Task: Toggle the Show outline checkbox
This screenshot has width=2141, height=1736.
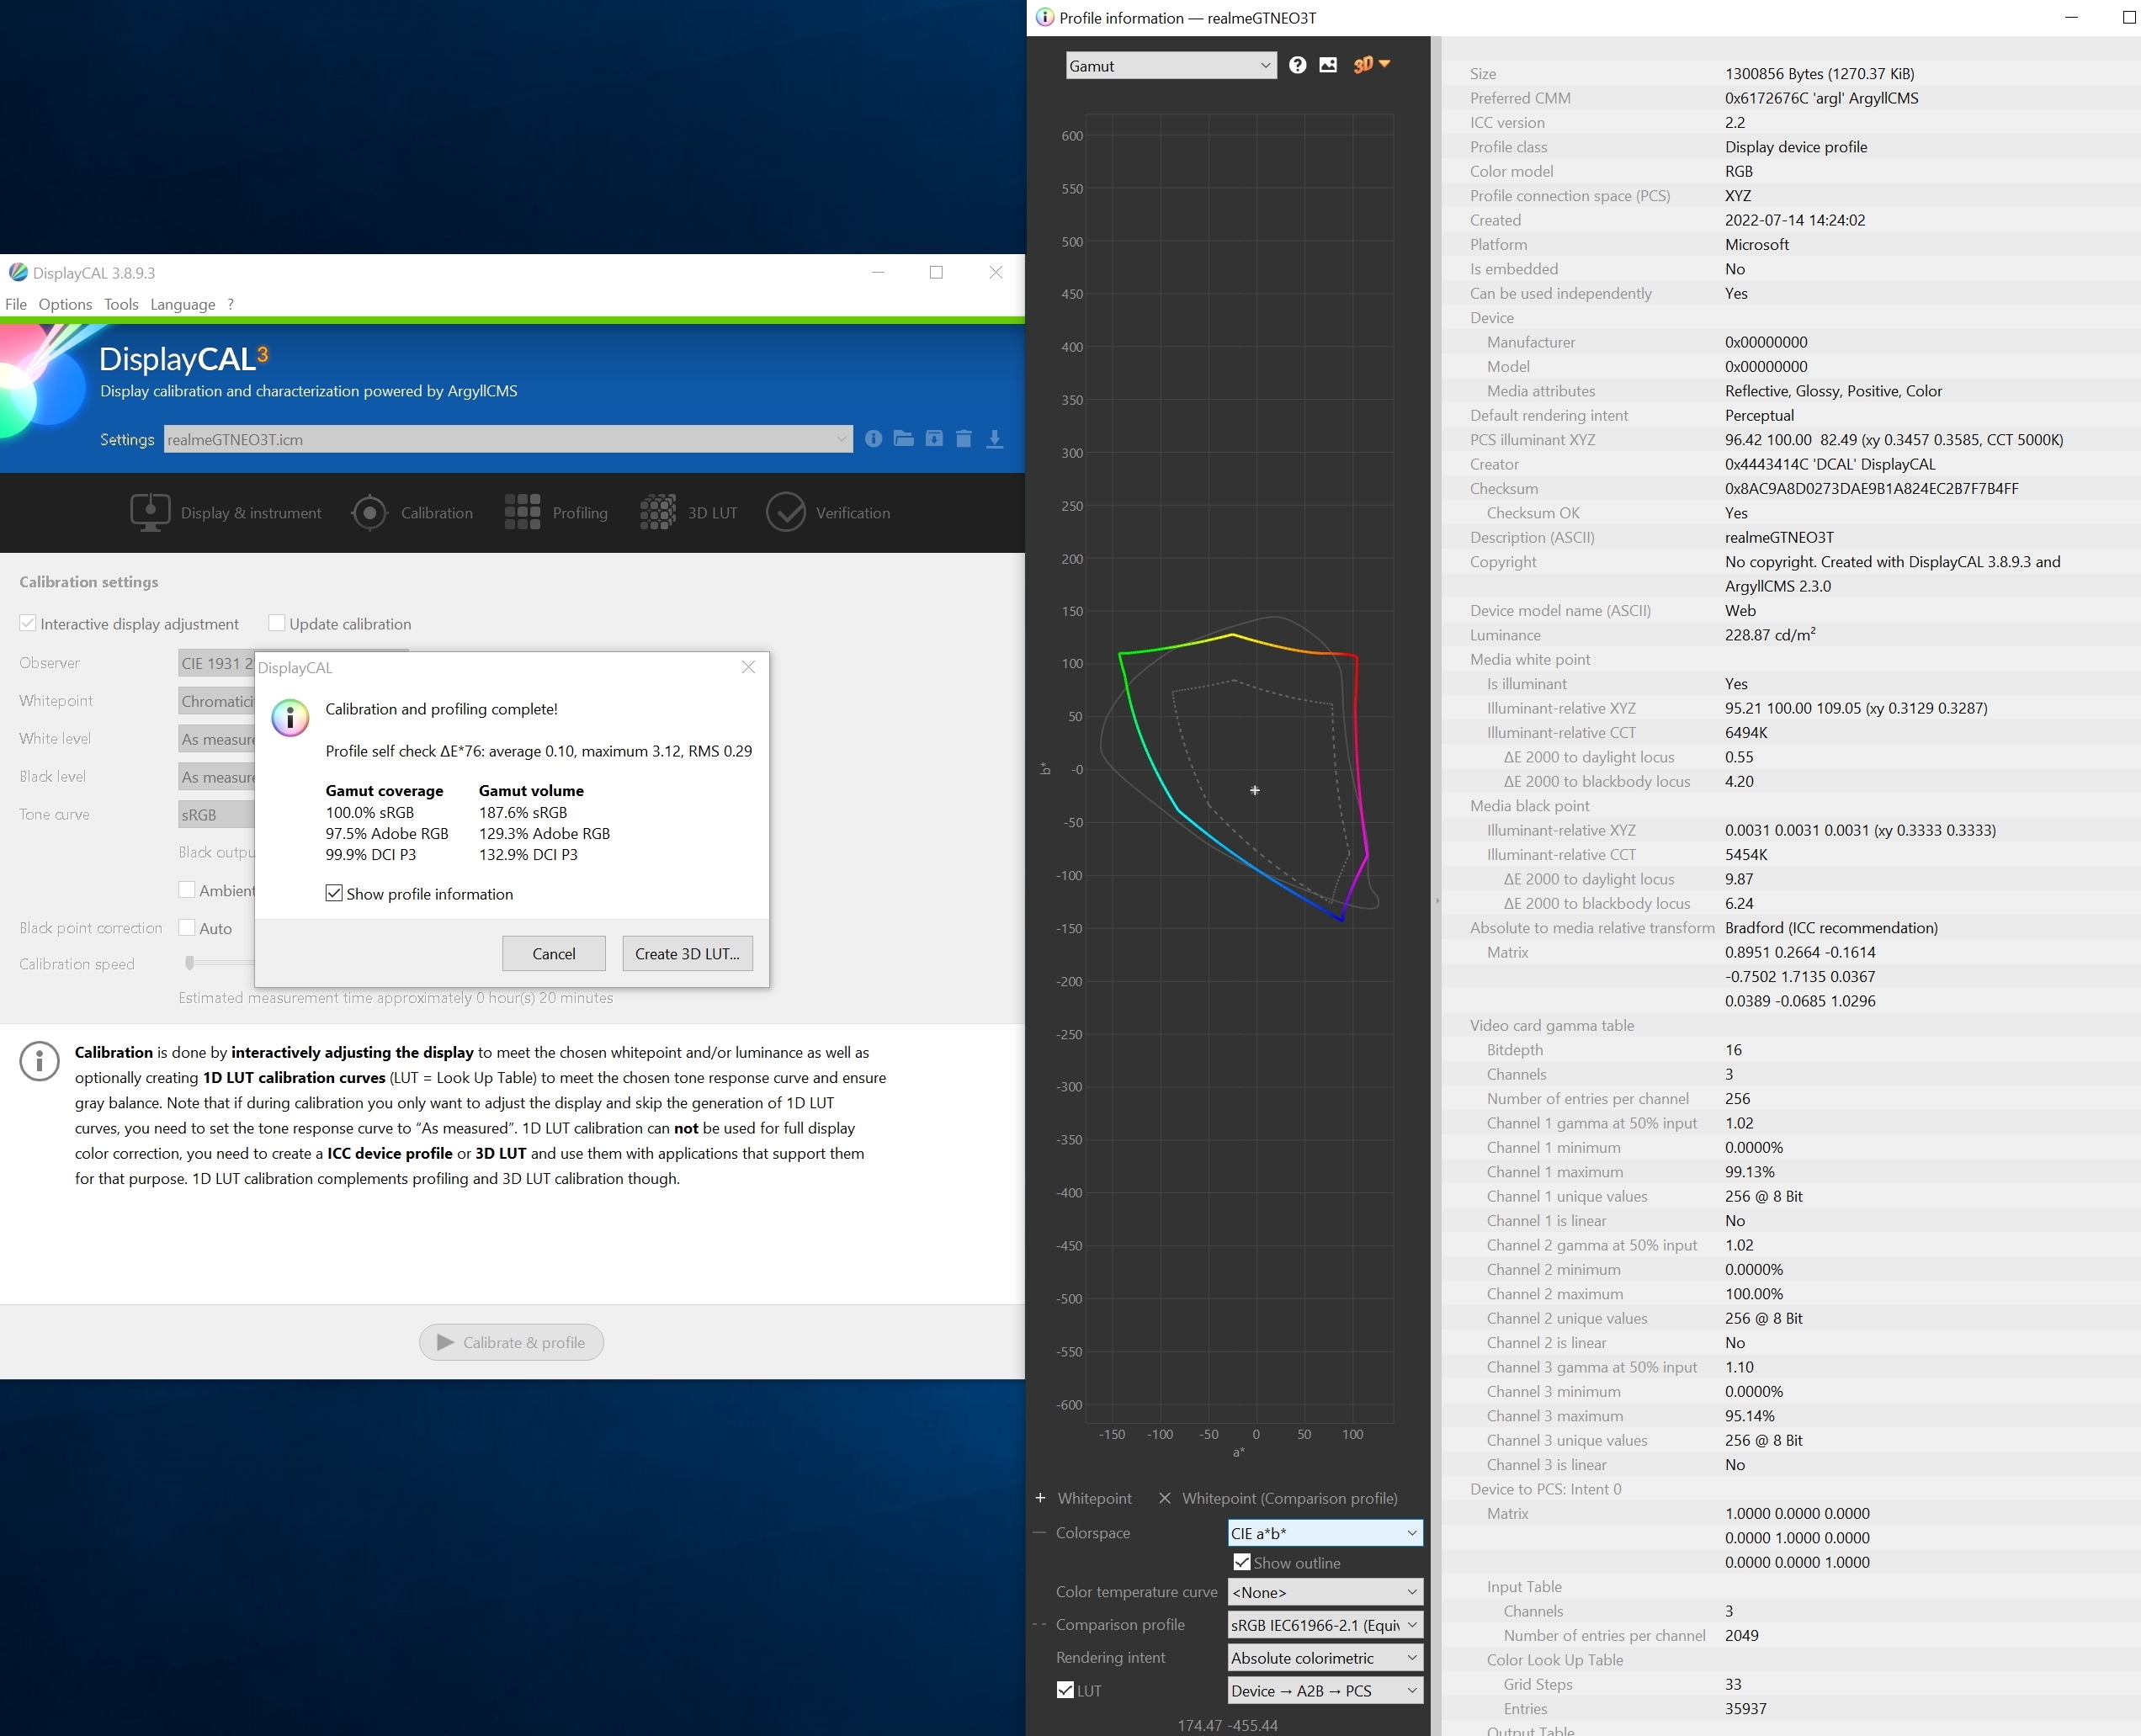Action: 1241,1562
